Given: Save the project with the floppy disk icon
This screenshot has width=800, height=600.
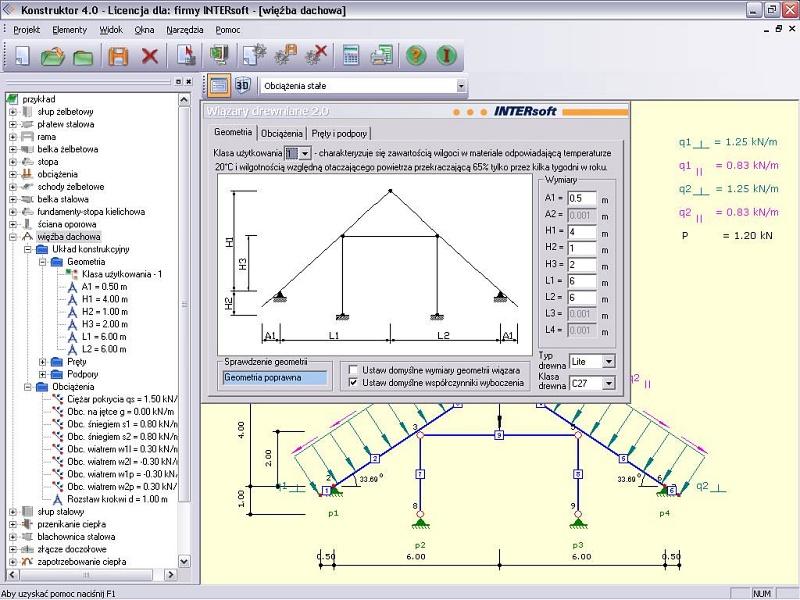Looking at the screenshot, I should (x=118, y=56).
